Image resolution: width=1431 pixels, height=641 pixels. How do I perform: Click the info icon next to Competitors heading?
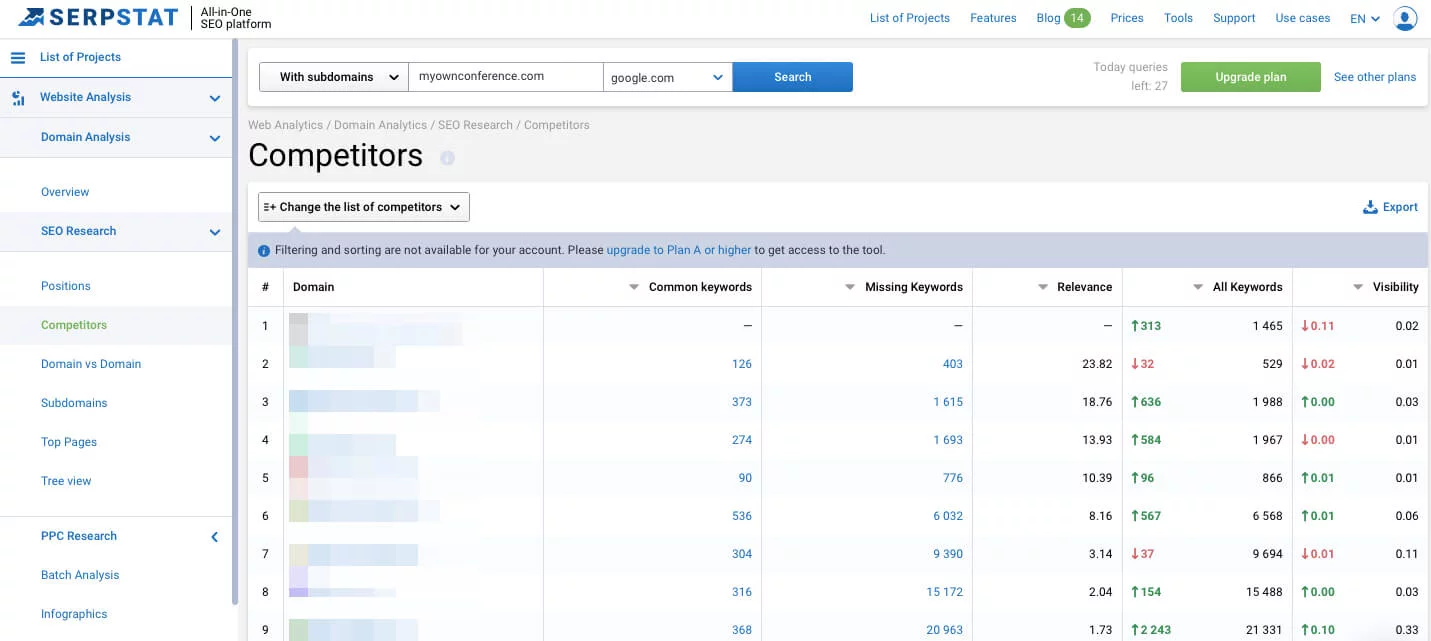(447, 158)
